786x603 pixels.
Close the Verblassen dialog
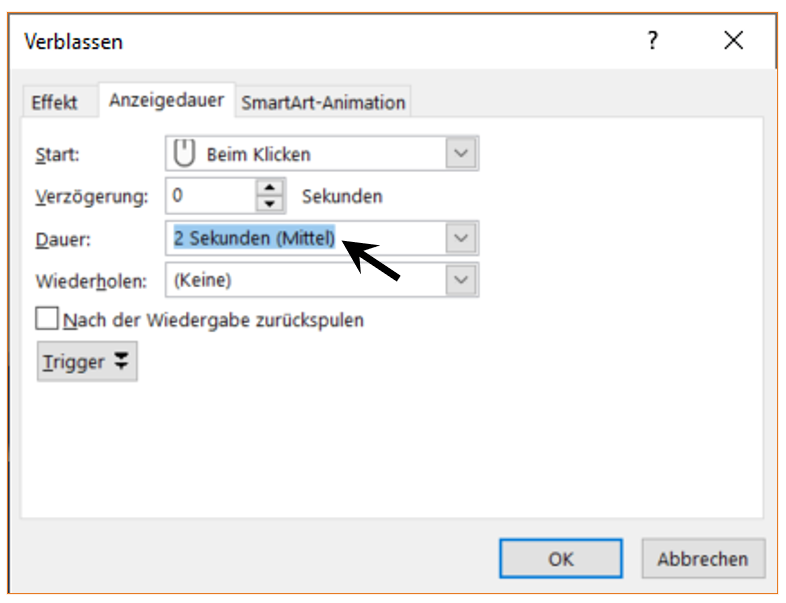point(733,41)
